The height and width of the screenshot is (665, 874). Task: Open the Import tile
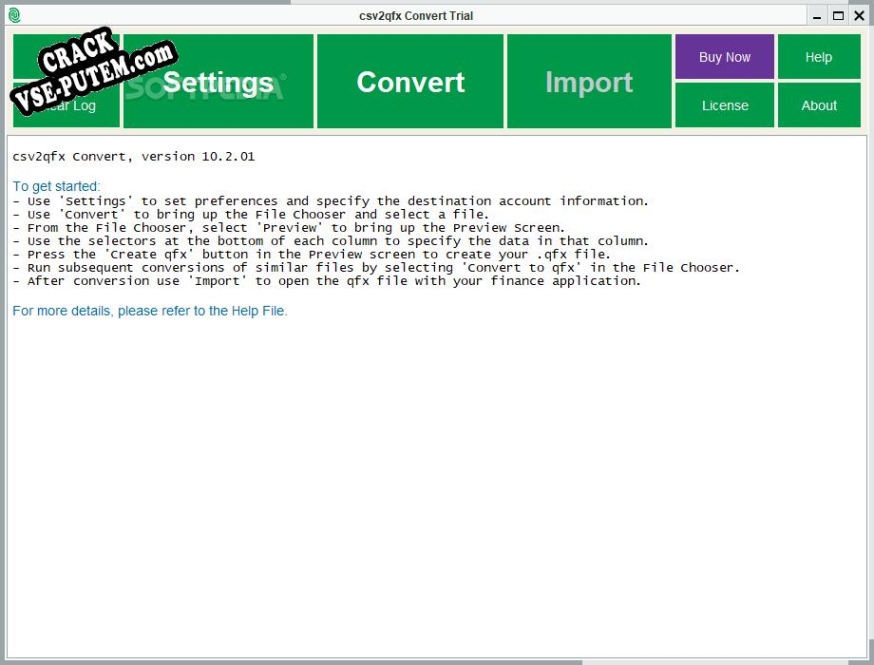[x=589, y=81]
